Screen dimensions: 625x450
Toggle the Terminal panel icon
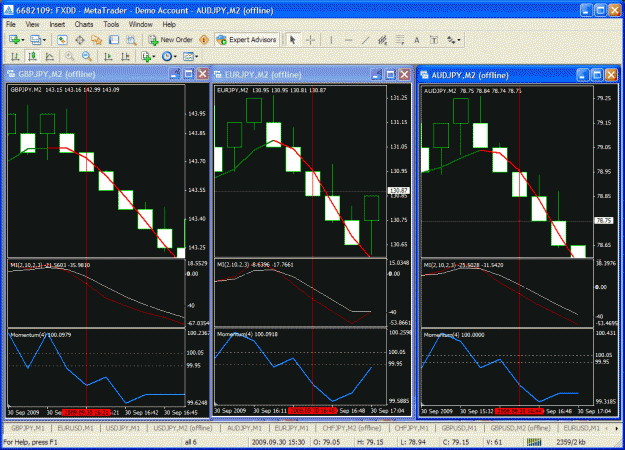coord(114,40)
